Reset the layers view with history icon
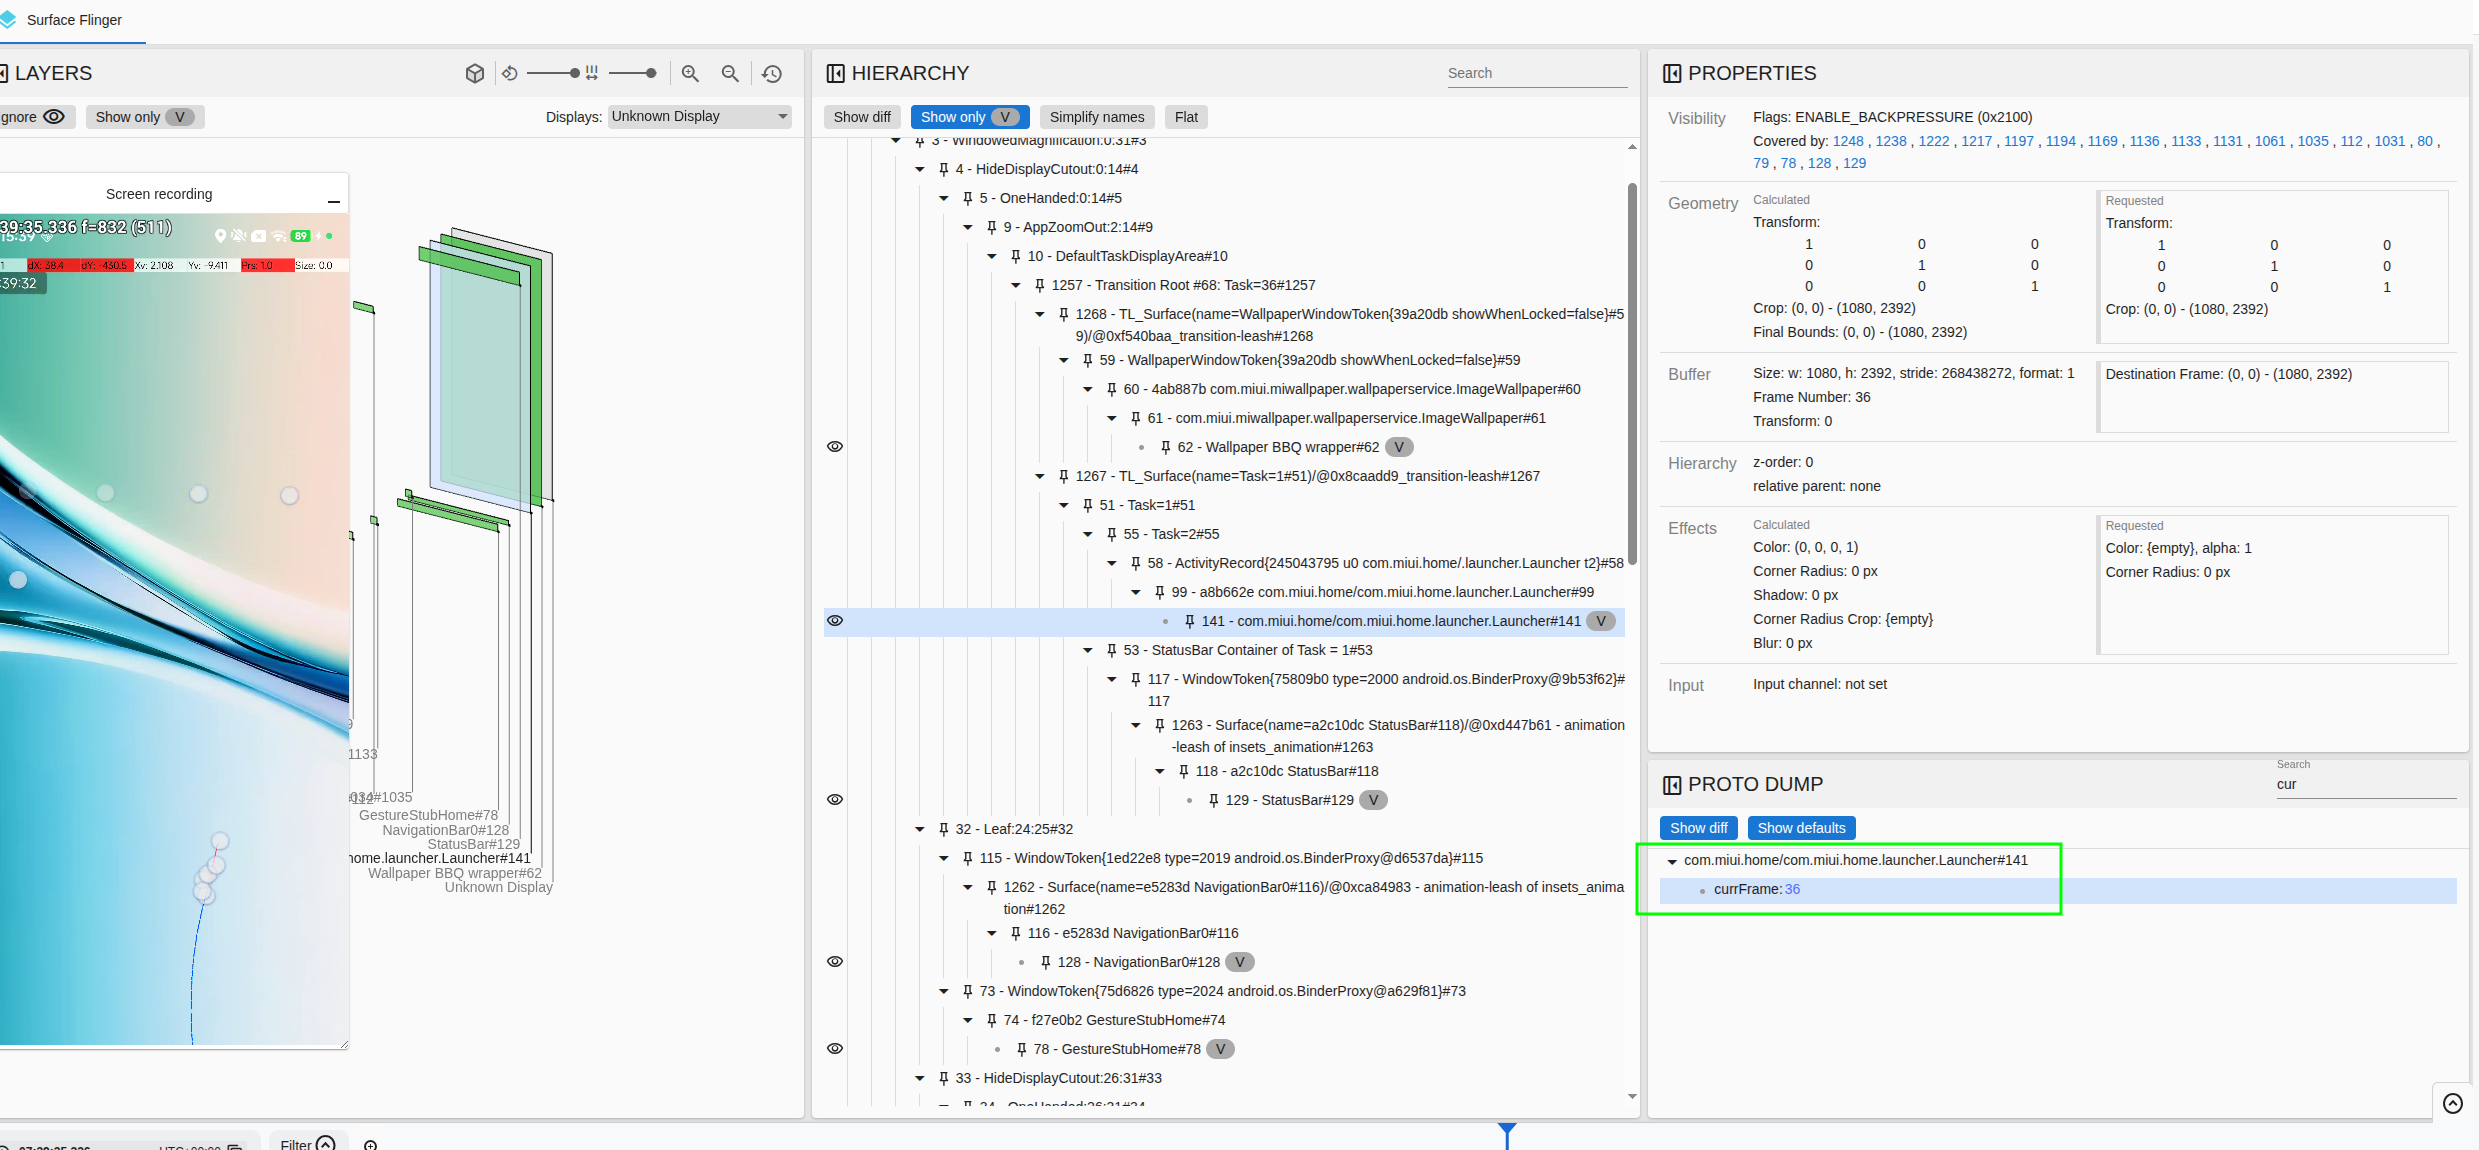The width and height of the screenshot is (2479, 1150). [772, 73]
